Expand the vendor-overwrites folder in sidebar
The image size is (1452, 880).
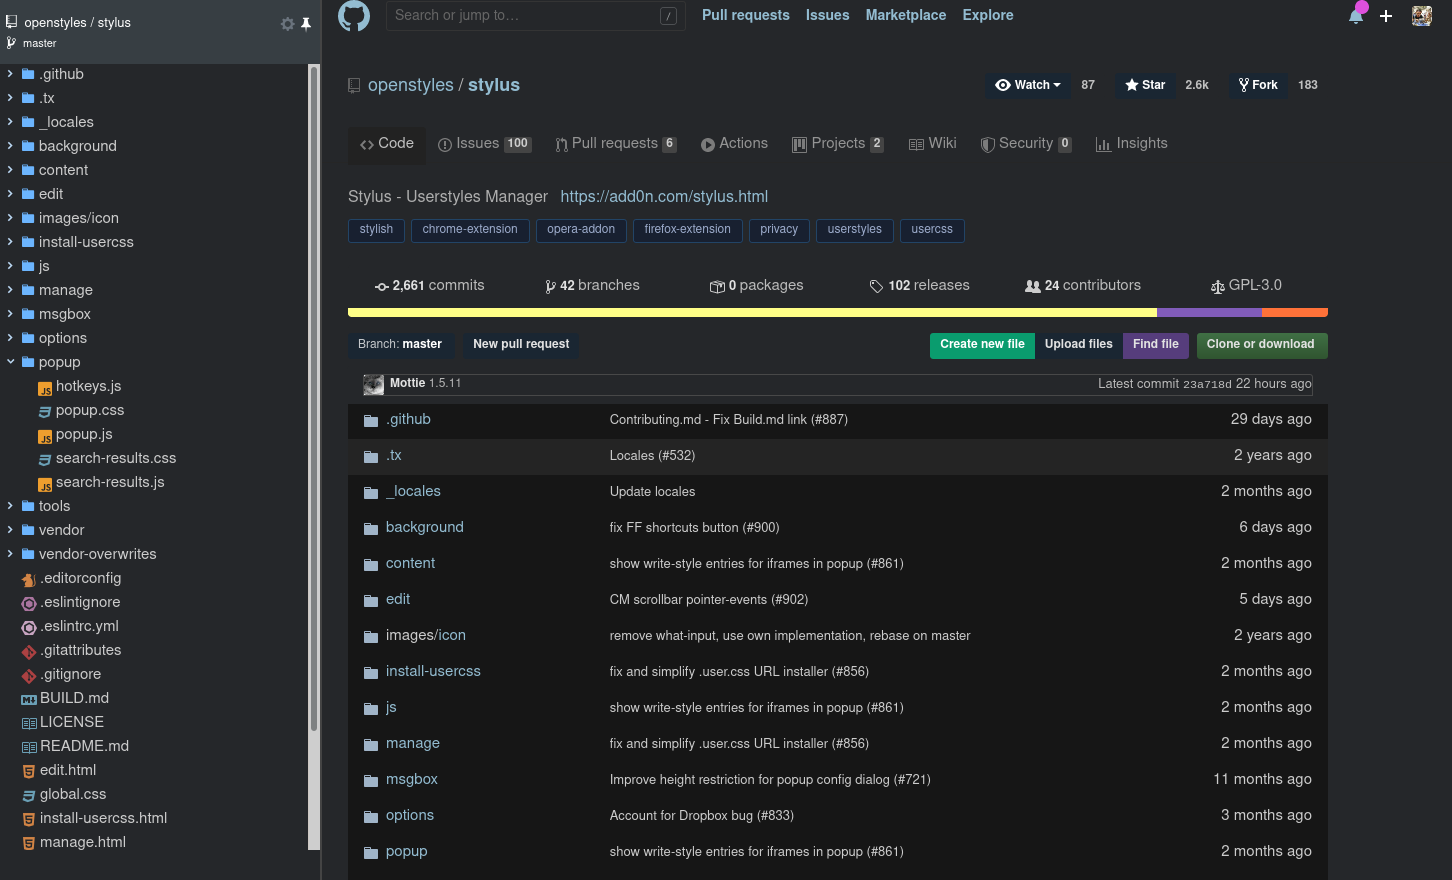pyautogui.click(x=10, y=554)
